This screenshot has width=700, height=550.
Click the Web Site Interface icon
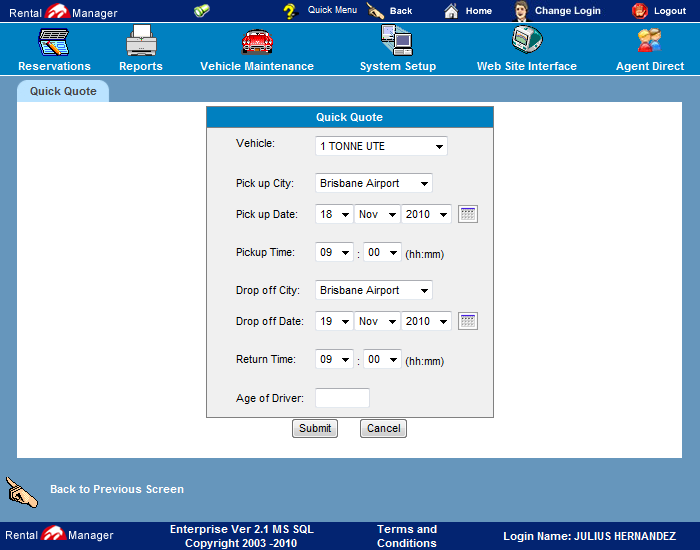pos(526,42)
